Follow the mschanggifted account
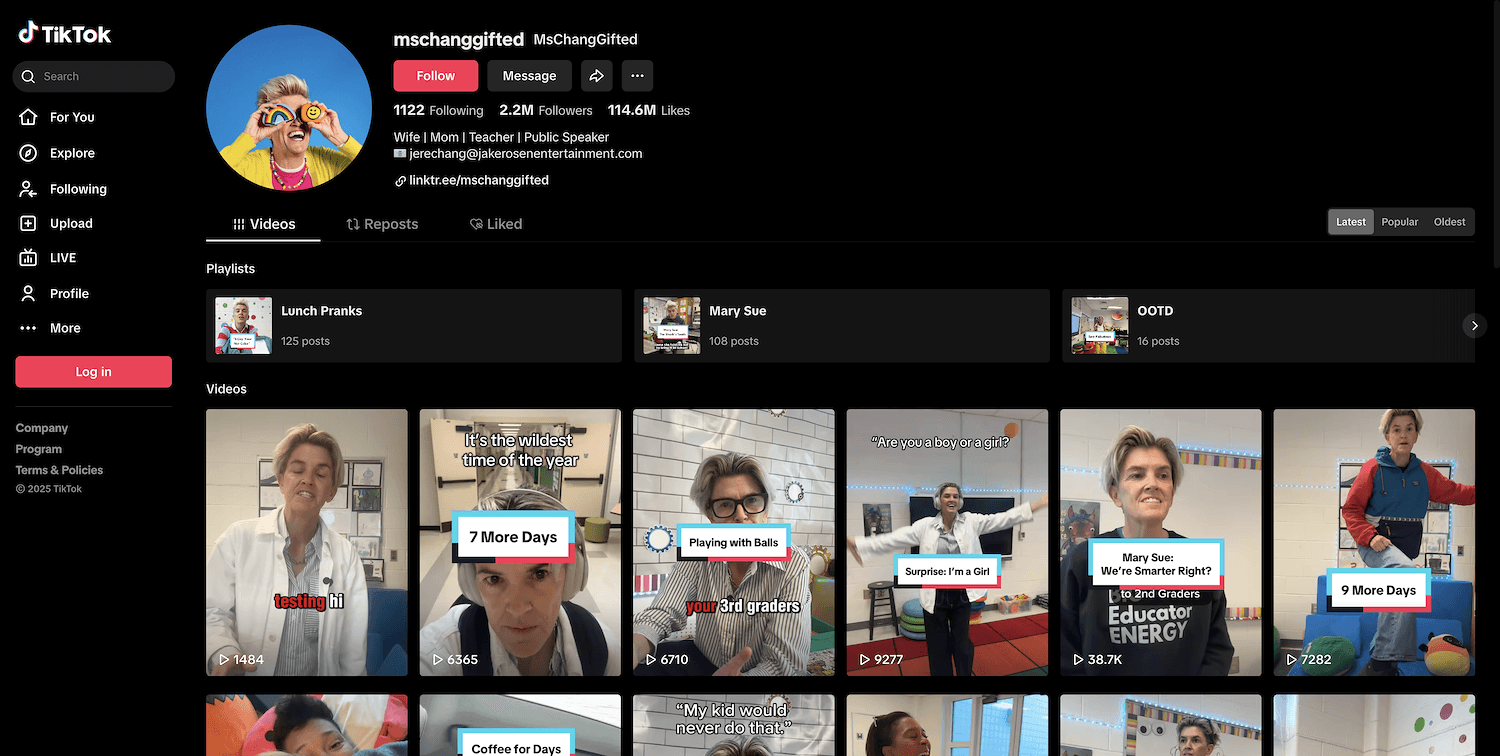This screenshot has height=756, width=1500. point(435,76)
